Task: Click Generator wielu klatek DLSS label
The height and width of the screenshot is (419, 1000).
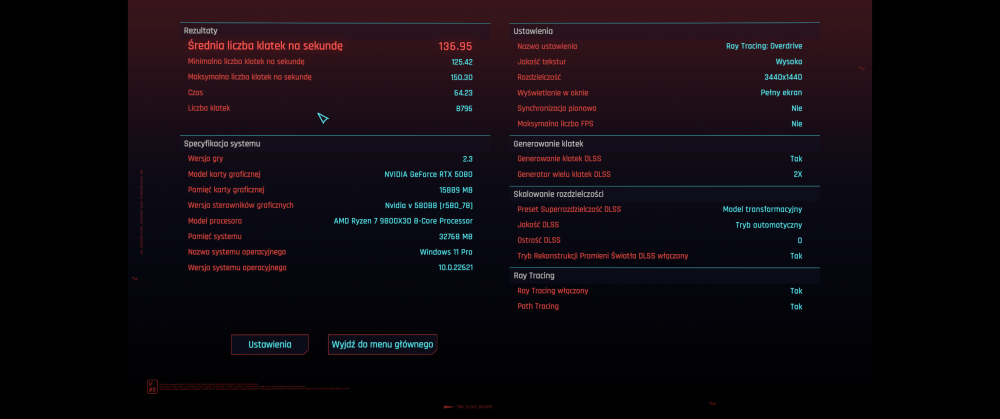Action: (x=564, y=175)
